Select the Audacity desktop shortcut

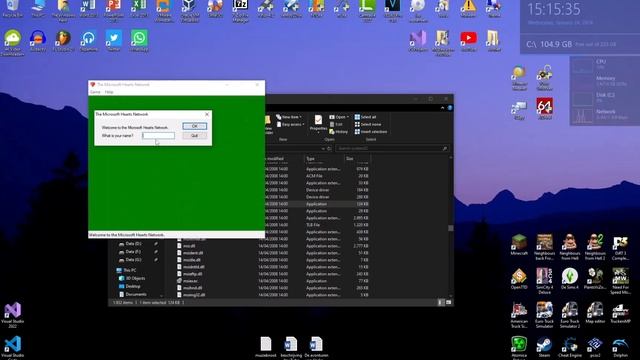click(x=38, y=41)
